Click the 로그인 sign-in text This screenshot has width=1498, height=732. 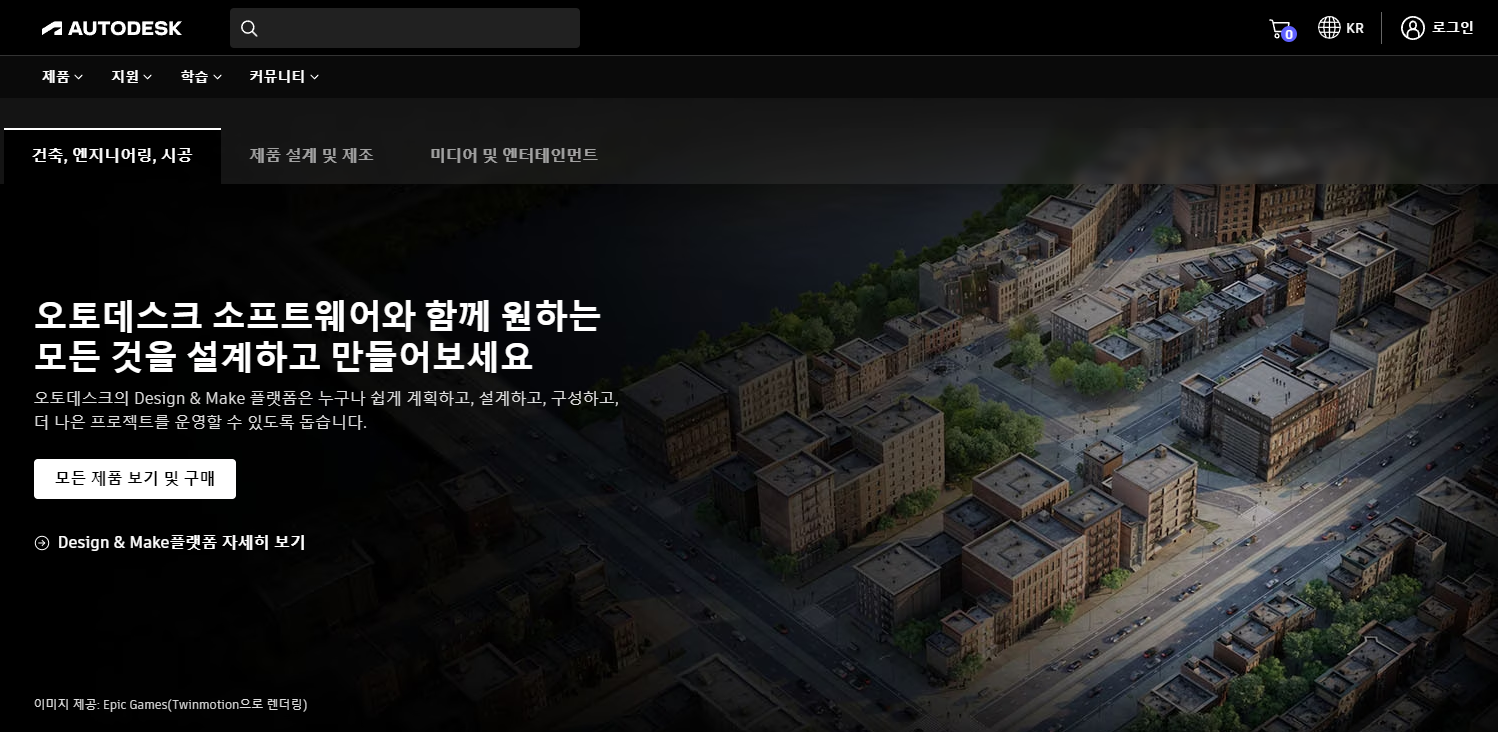click(1453, 28)
